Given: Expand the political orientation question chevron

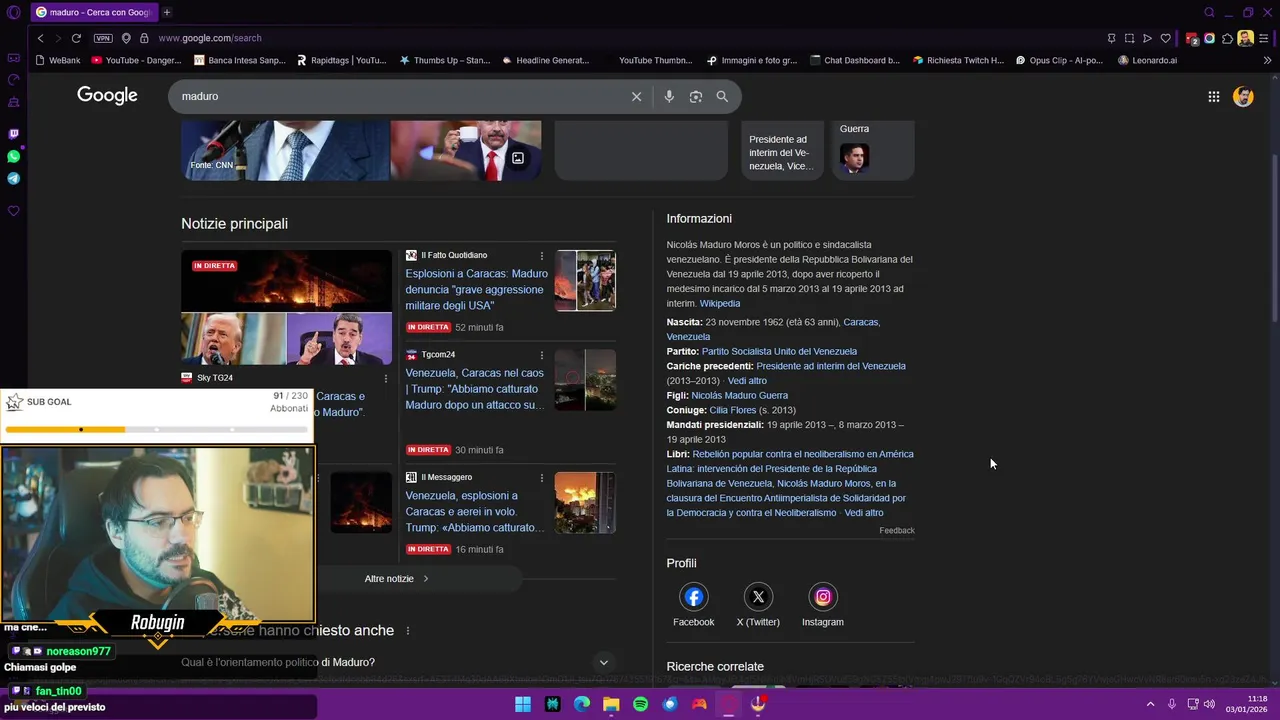Looking at the screenshot, I should click(x=603, y=662).
